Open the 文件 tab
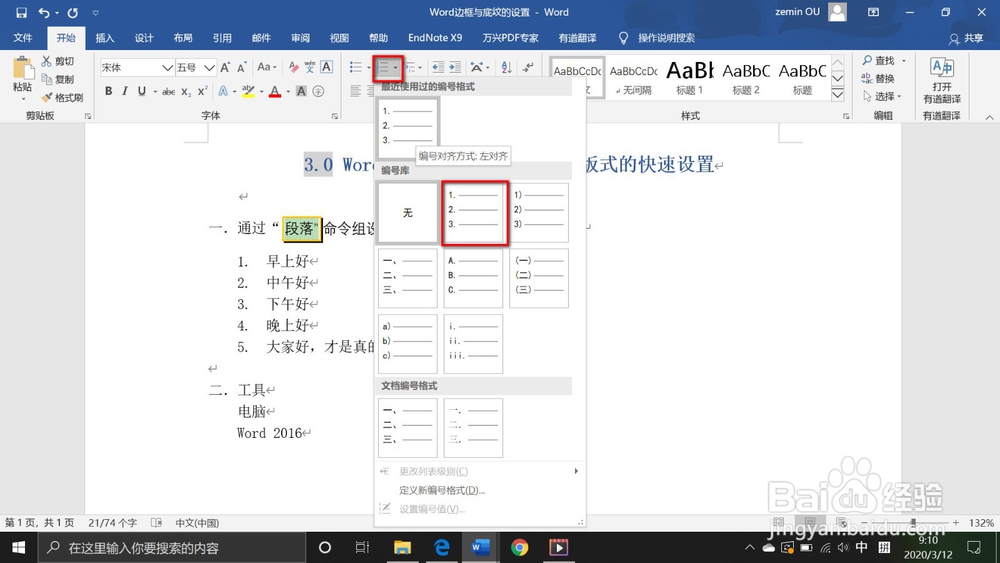The image size is (1000, 563). [x=23, y=38]
